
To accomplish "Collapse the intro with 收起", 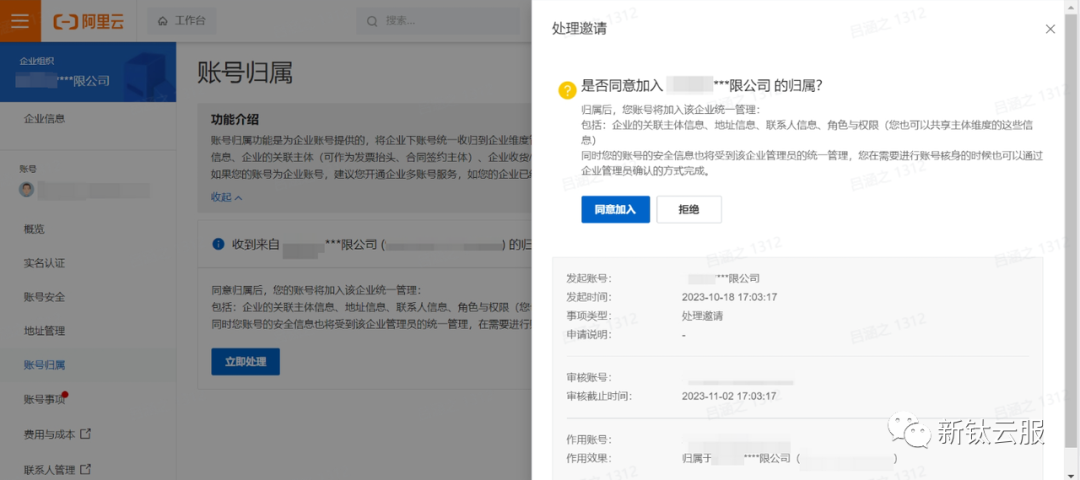I will coord(227,197).
